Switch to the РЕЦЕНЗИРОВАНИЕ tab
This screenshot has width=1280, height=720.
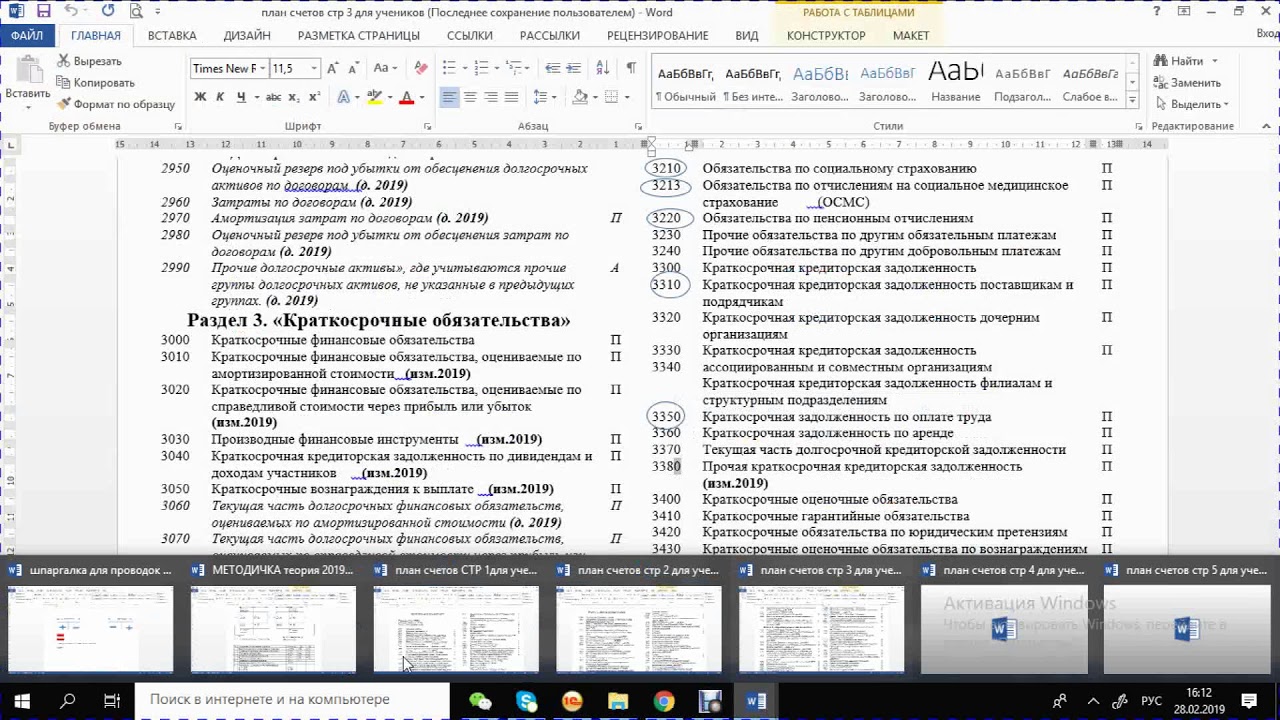coord(658,35)
